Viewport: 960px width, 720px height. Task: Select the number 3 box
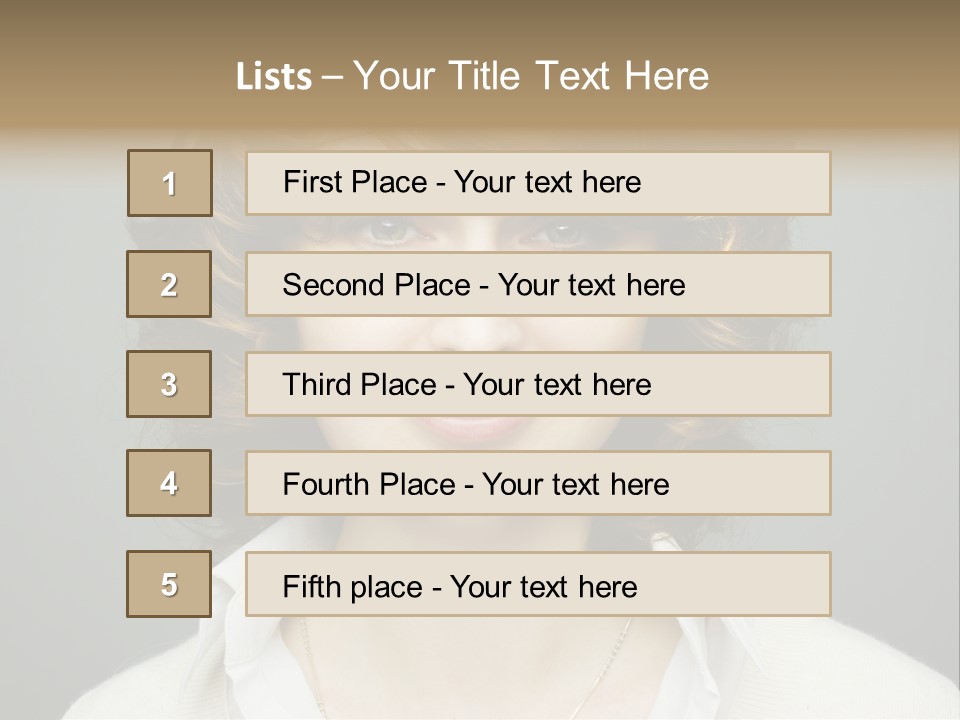click(170, 384)
